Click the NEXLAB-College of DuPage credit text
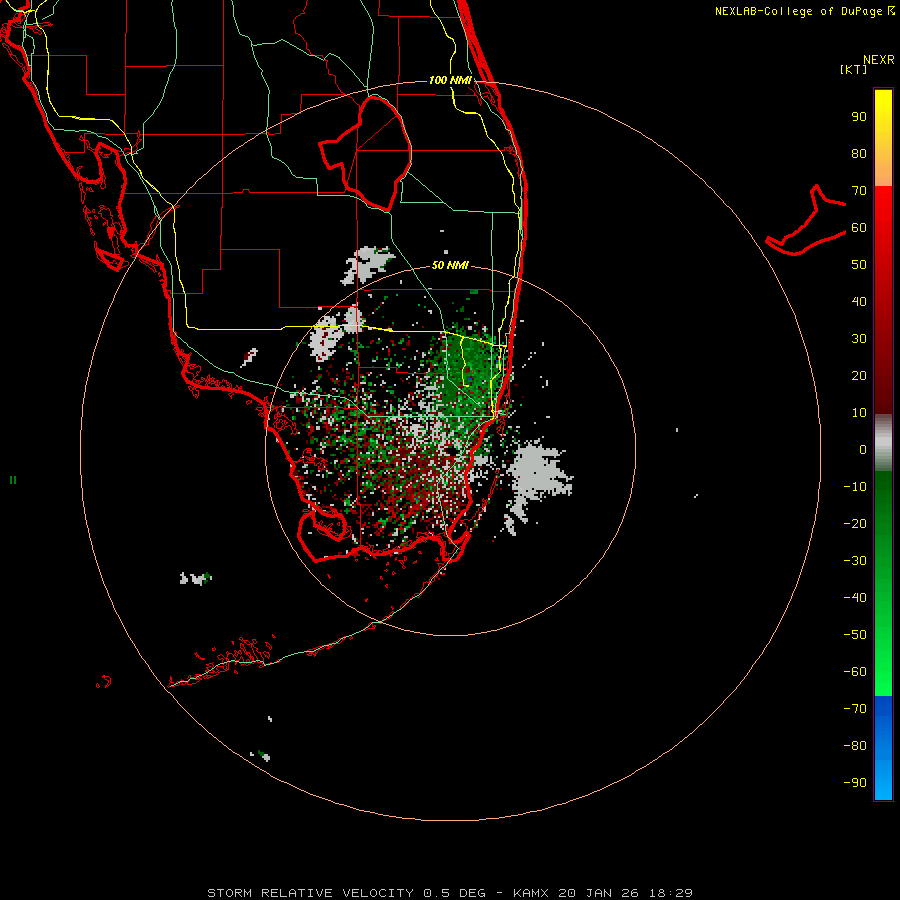 (804, 11)
